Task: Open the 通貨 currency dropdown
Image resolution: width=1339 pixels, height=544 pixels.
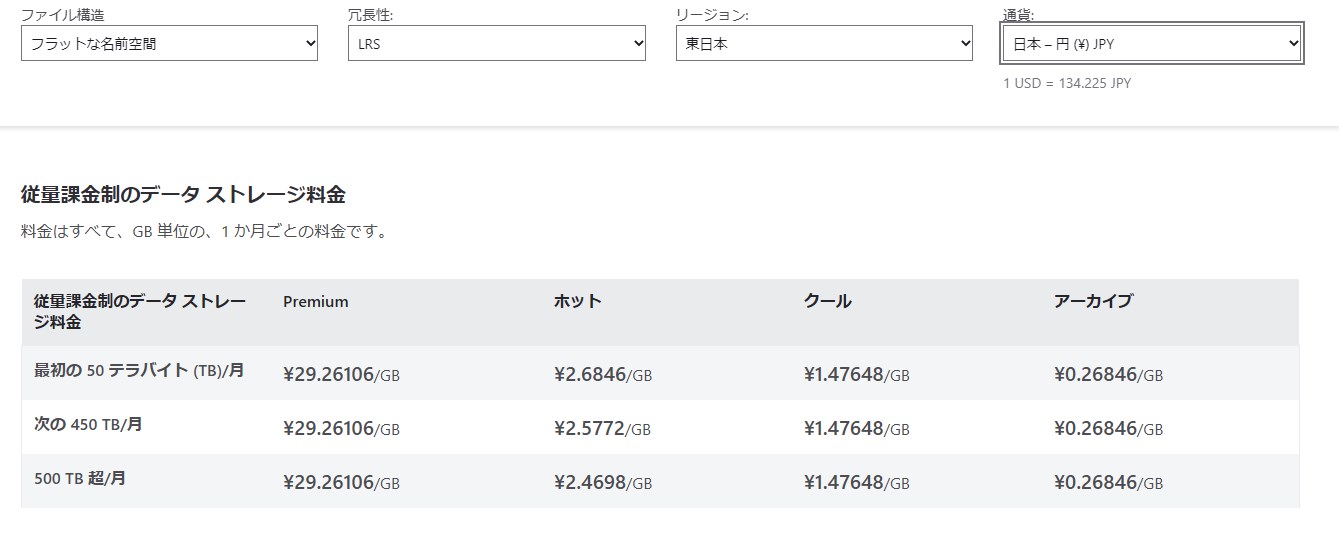Action: tap(1151, 44)
